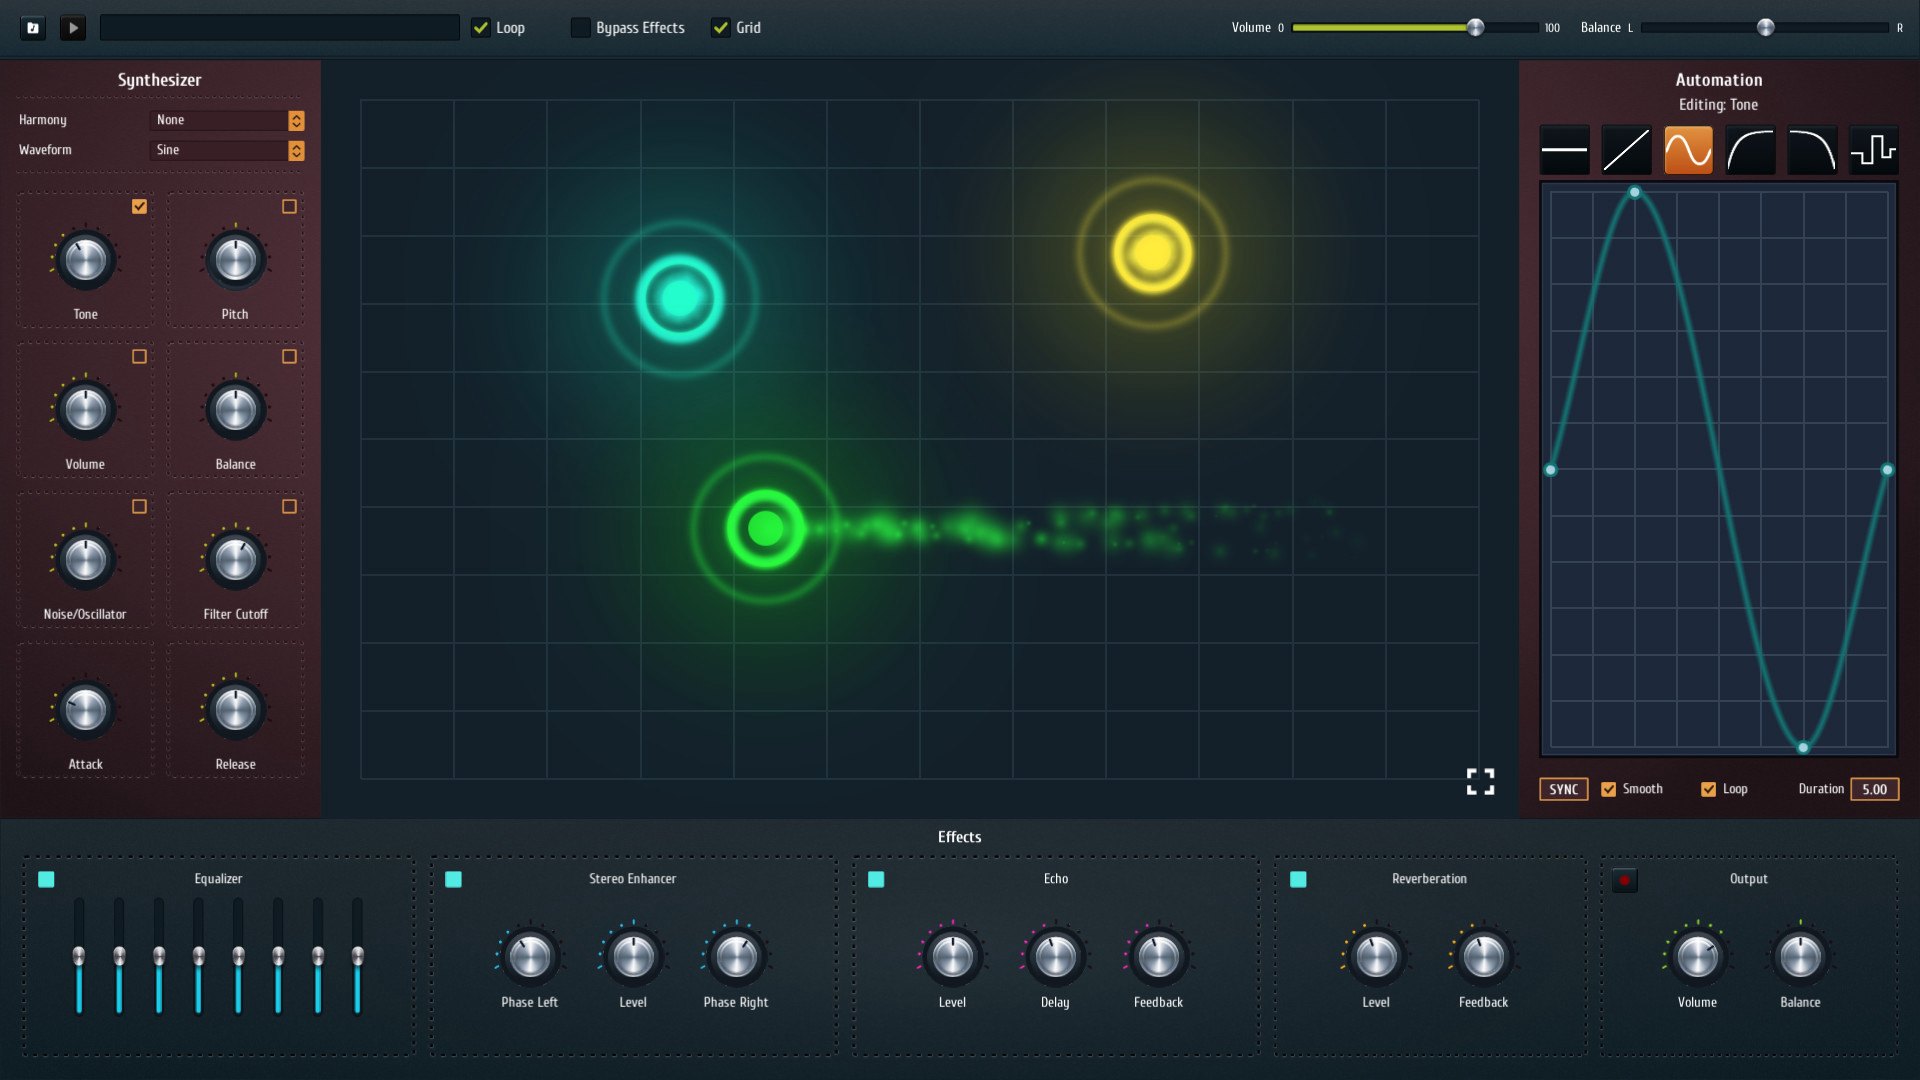Toggle Smooth in the Automation panel
Viewport: 1920px width, 1080px height.
tap(1608, 789)
